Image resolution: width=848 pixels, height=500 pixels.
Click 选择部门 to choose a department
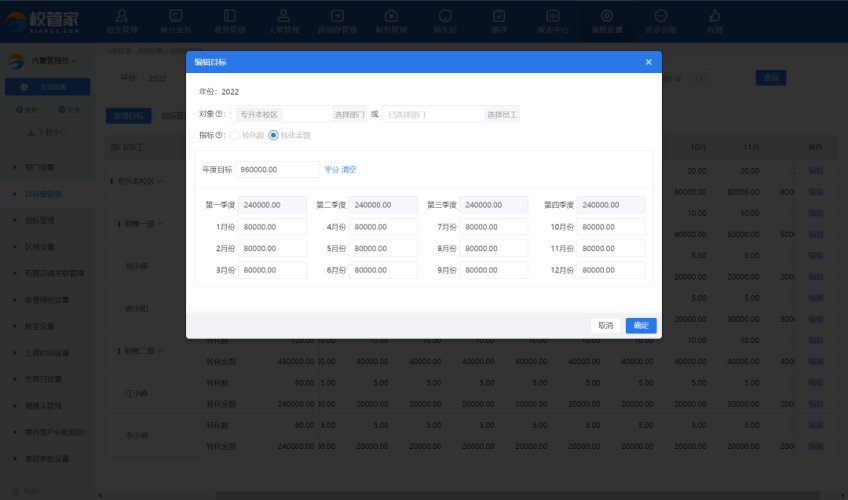point(349,115)
